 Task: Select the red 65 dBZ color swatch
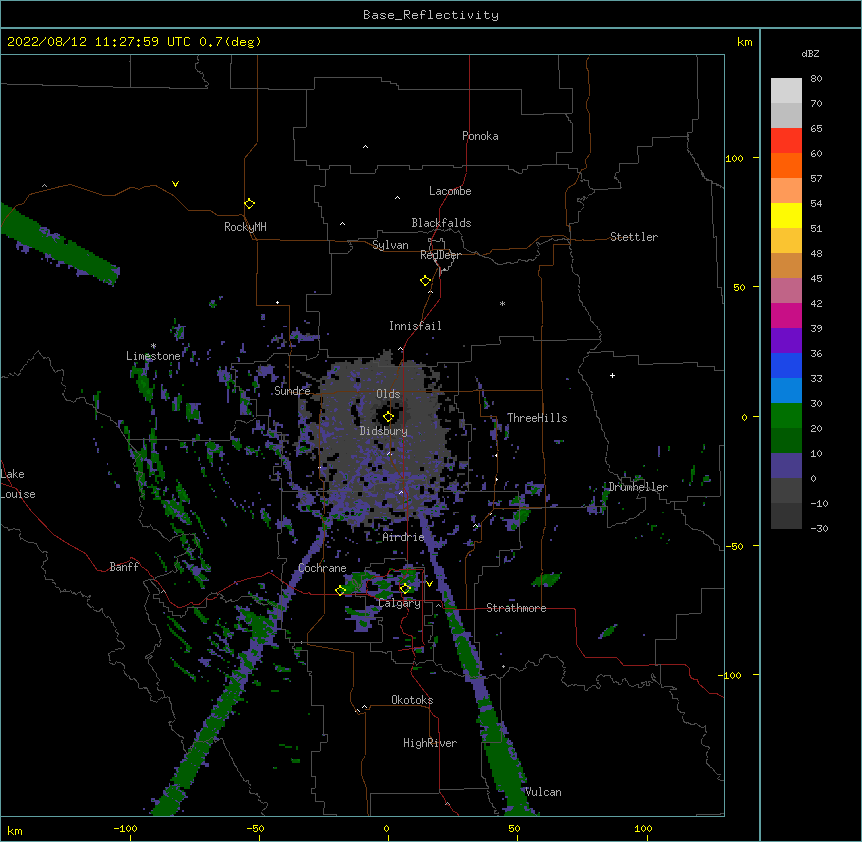click(786, 140)
